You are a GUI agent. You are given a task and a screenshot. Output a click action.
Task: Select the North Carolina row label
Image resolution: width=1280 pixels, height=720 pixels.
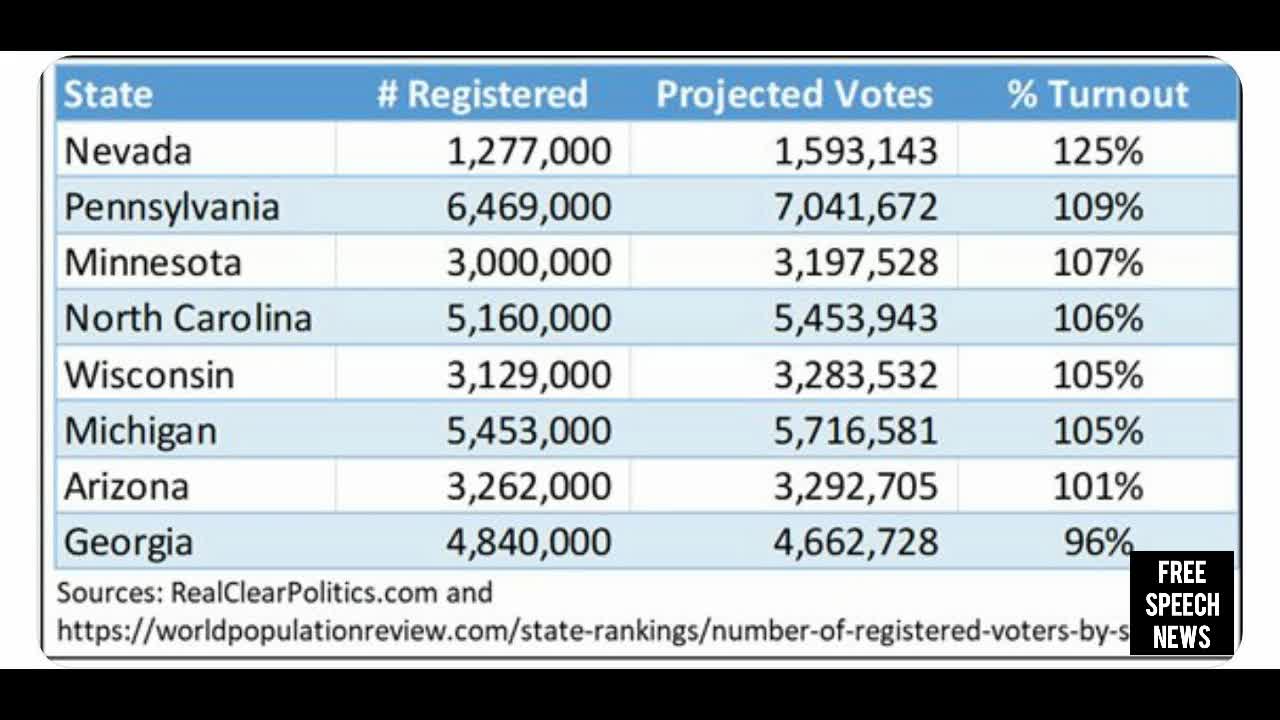pyautogui.click(x=188, y=318)
